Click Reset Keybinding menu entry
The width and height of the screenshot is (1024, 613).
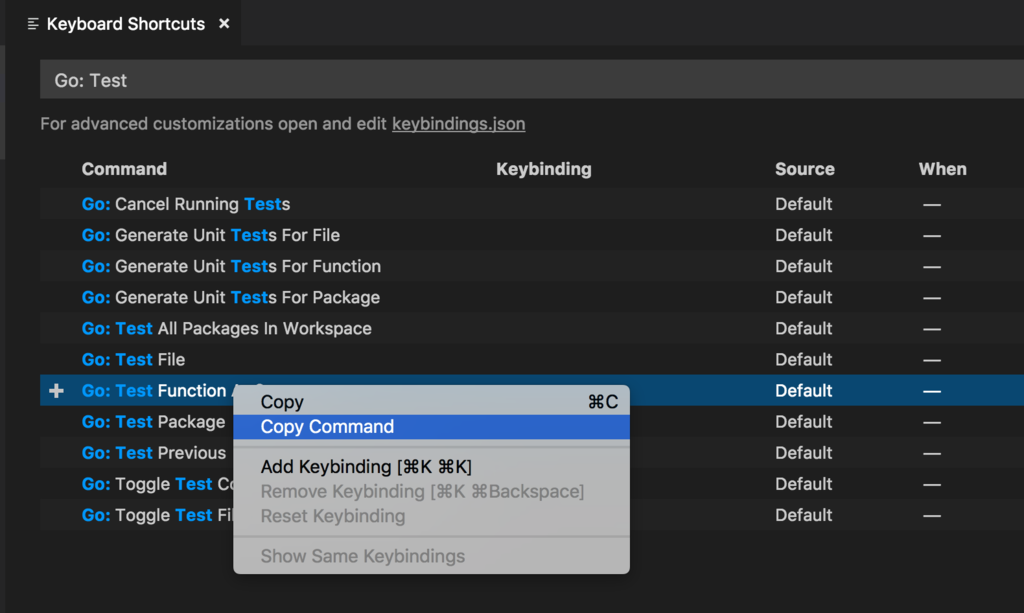click(x=432, y=516)
